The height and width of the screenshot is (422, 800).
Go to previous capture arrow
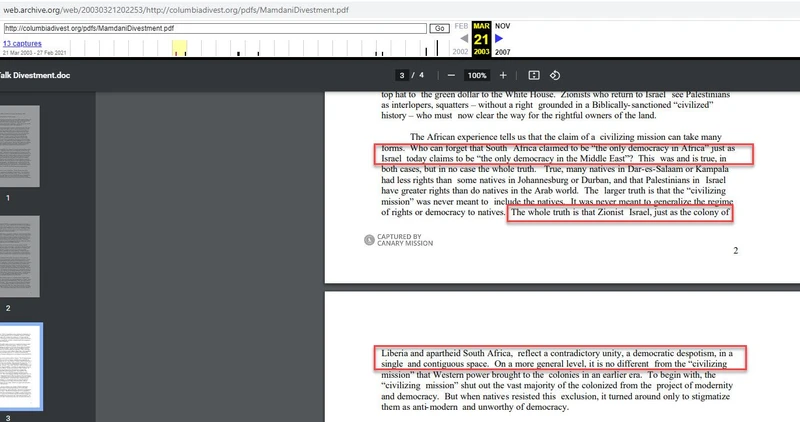click(x=464, y=38)
